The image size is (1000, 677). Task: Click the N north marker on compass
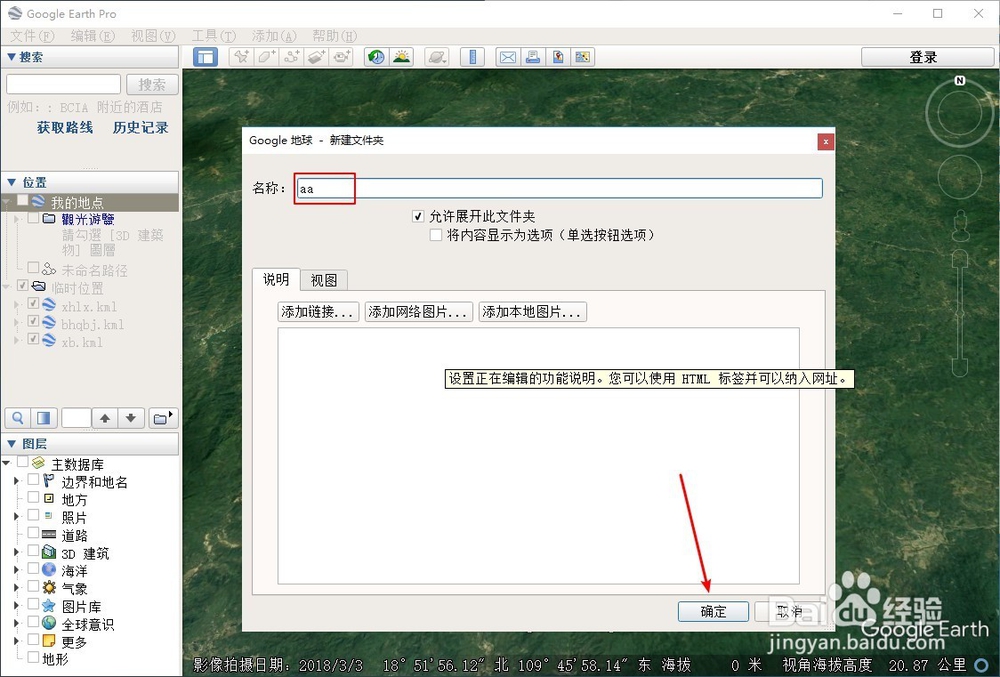pyautogui.click(x=960, y=80)
